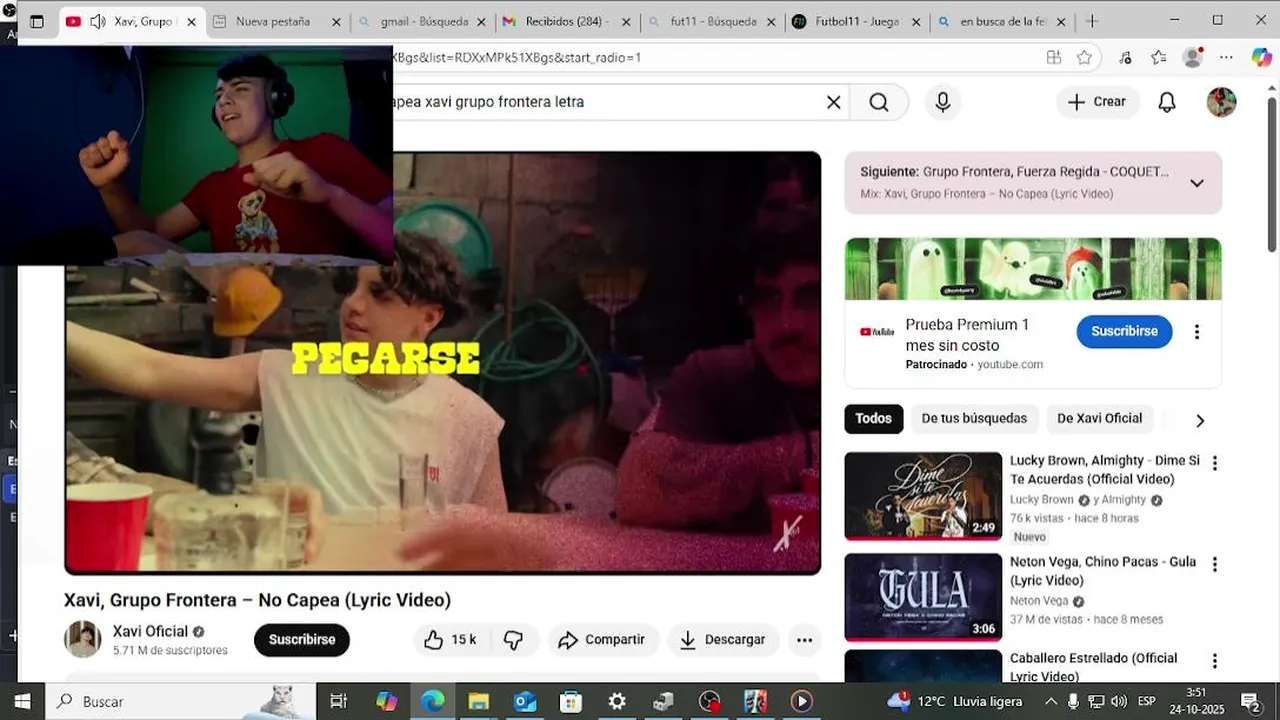Open the Xavi Oficial channel name link
This screenshot has height=720, width=1280.
(150, 631)
